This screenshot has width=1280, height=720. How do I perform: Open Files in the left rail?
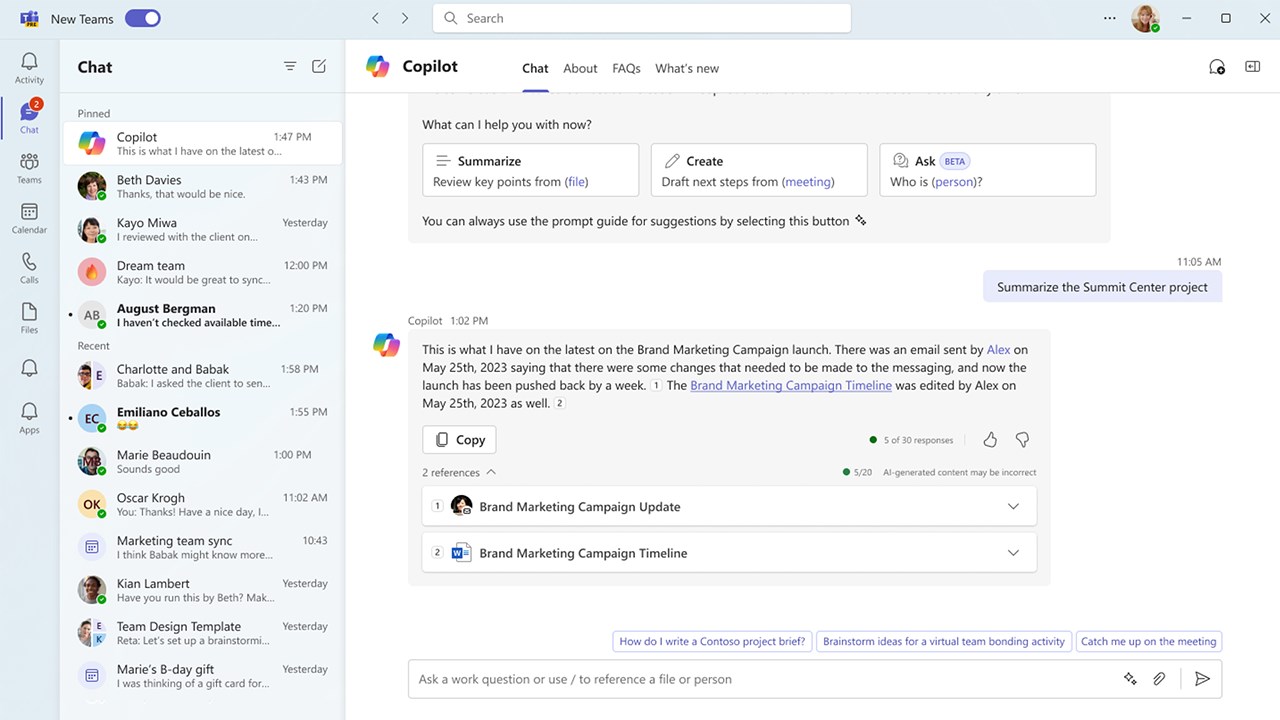pyautogui.click(x=29, y=318)
